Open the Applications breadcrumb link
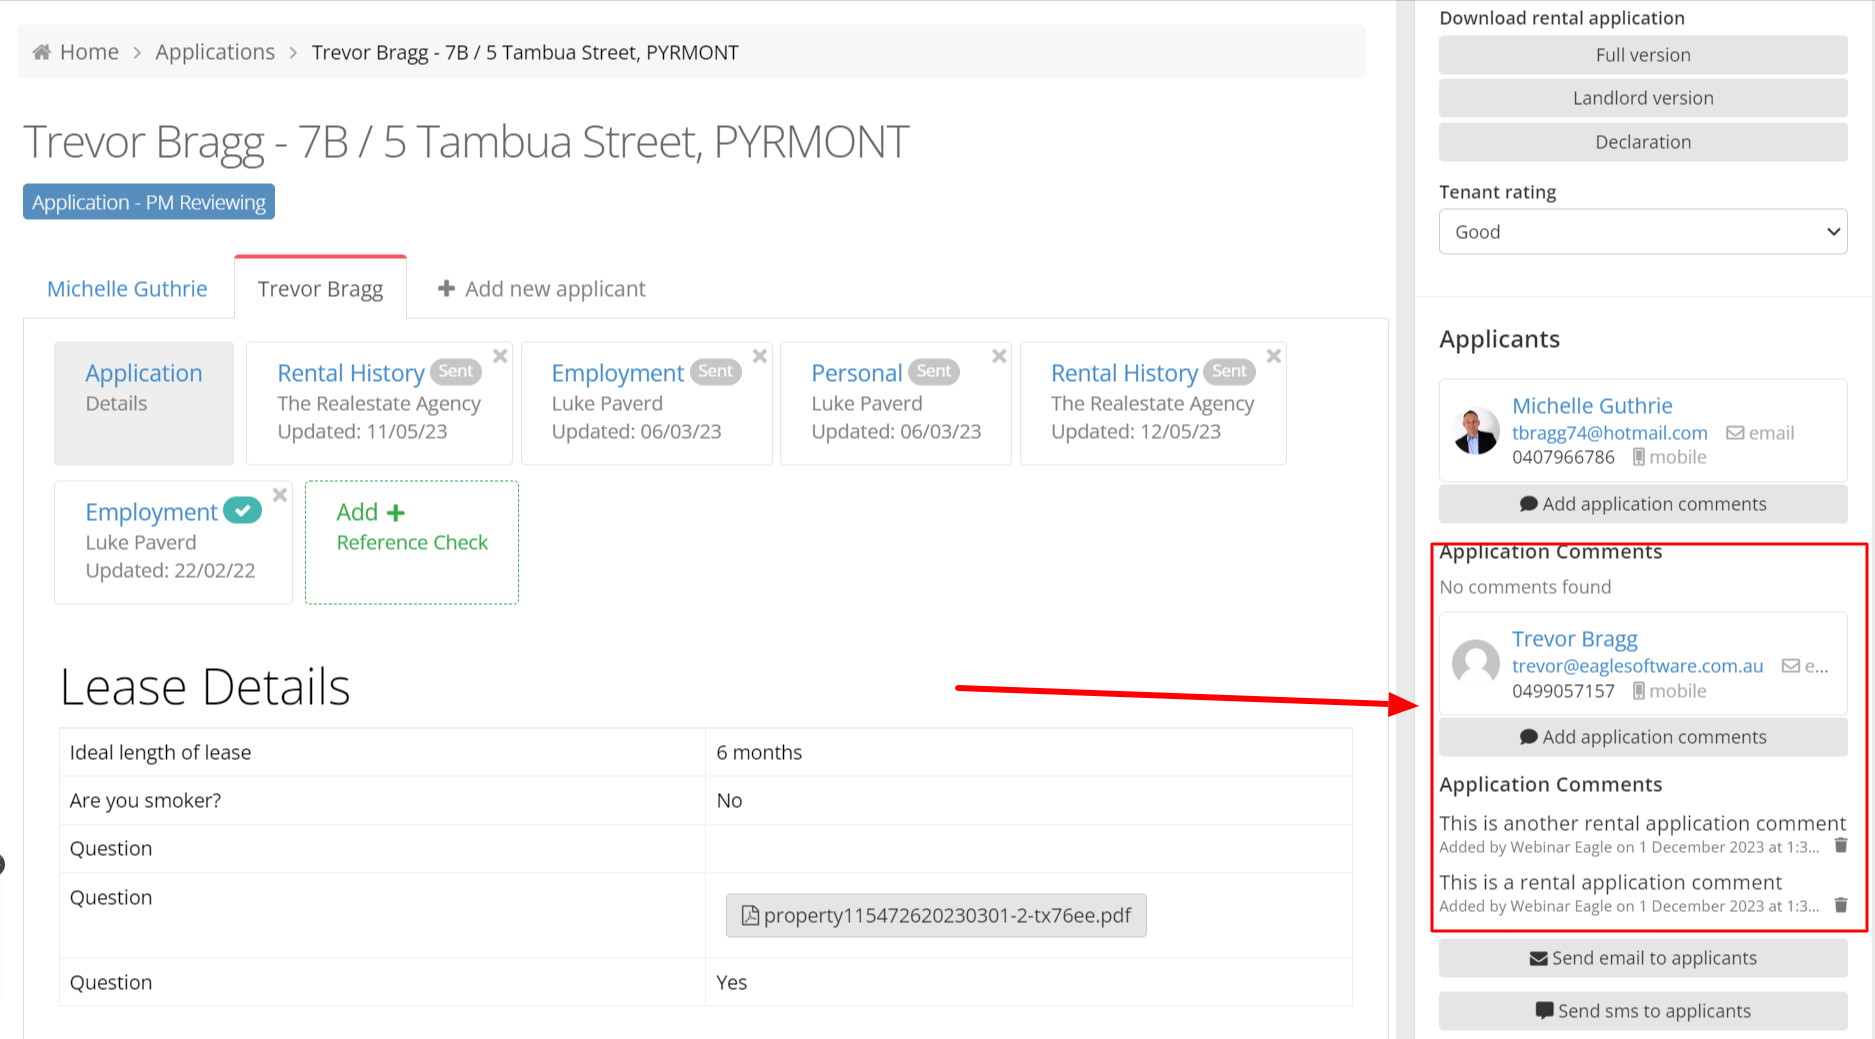The height and width of the screenshot is (1039, 1875). [x=215, y=52]
